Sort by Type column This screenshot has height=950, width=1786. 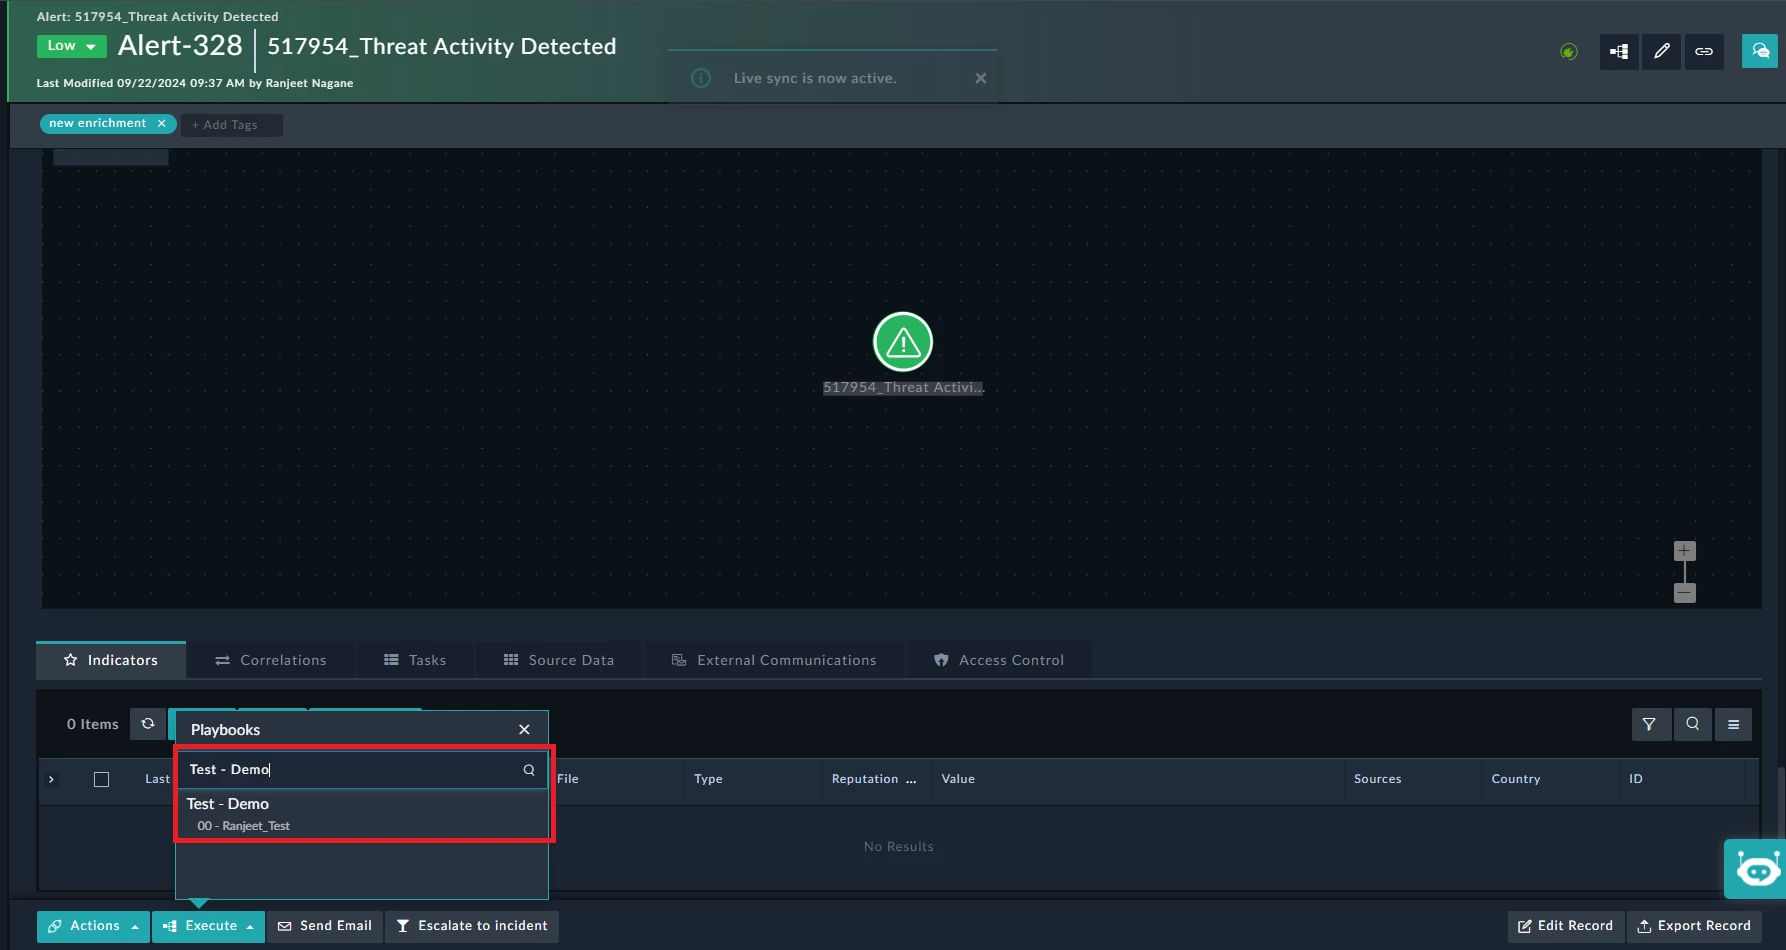(708, 779)
